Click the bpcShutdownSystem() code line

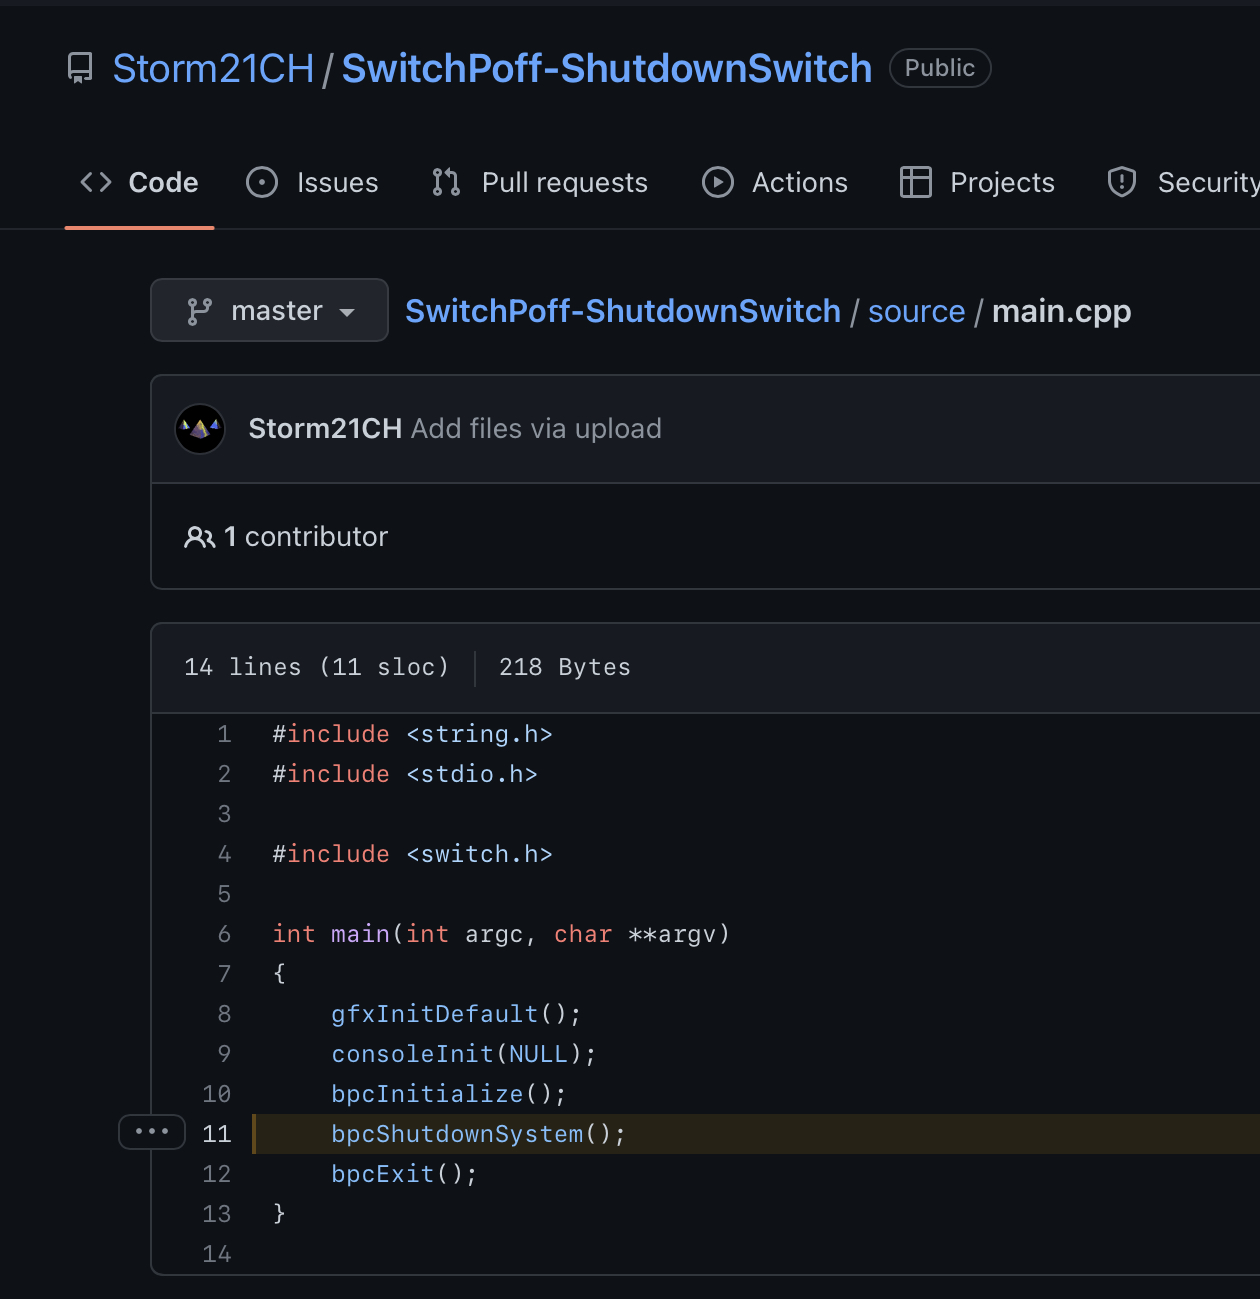[478, 1134]
